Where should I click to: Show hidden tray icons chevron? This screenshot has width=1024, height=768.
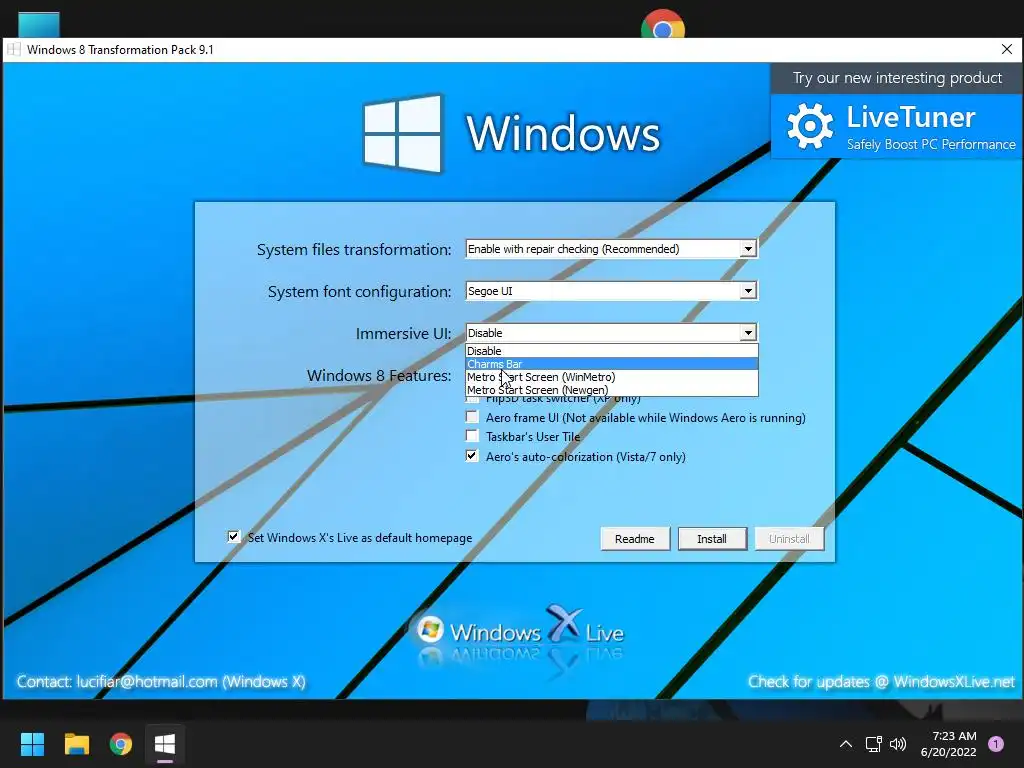pyautogui.click(x=846, y=744)
